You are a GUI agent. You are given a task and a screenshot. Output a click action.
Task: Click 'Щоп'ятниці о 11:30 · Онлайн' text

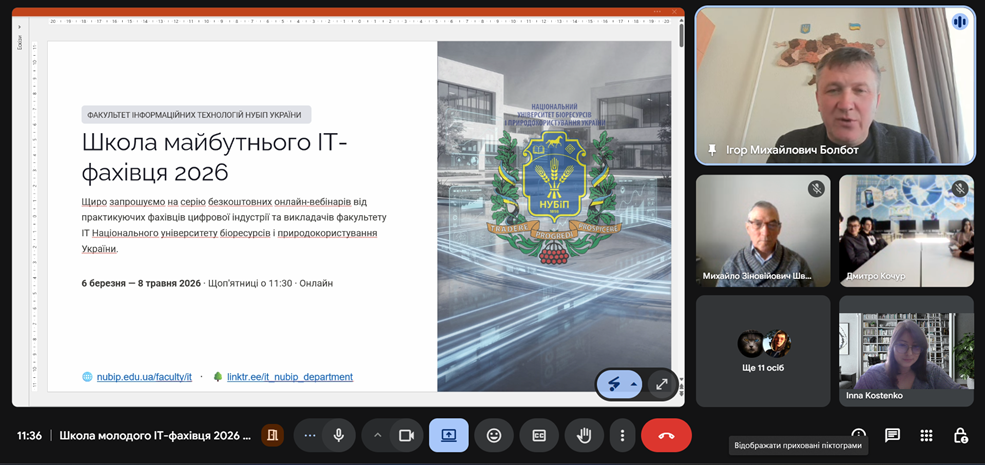270,283
